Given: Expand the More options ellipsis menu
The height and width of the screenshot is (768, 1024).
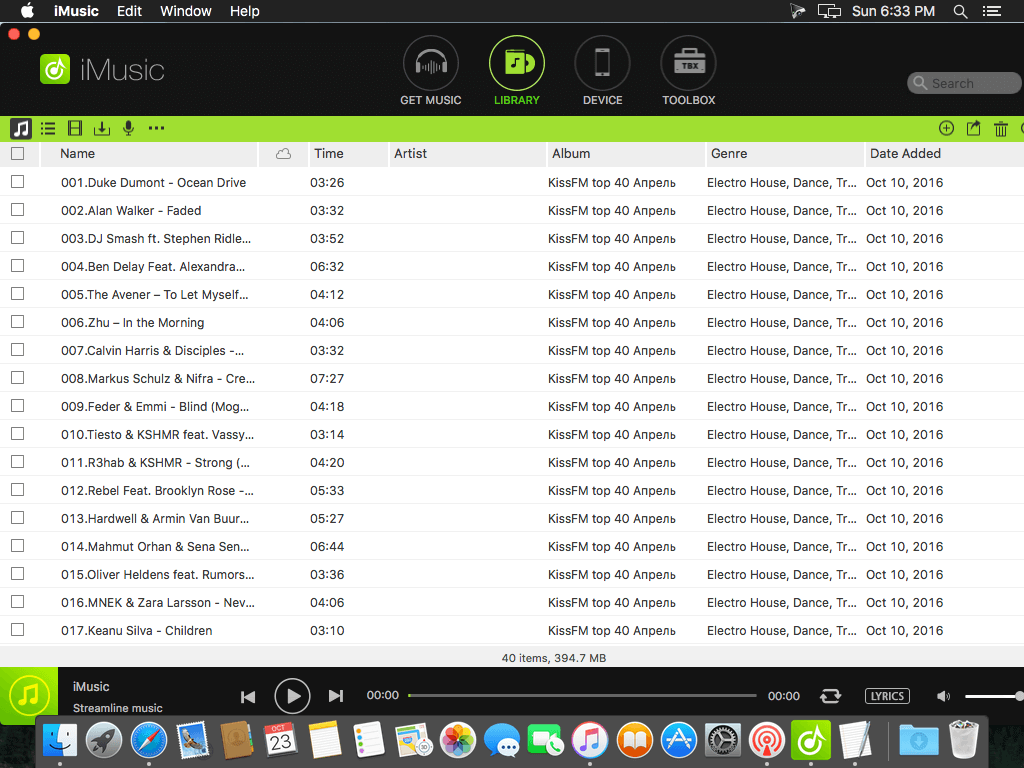Looking at the screenshot, I should click(156, 128).
